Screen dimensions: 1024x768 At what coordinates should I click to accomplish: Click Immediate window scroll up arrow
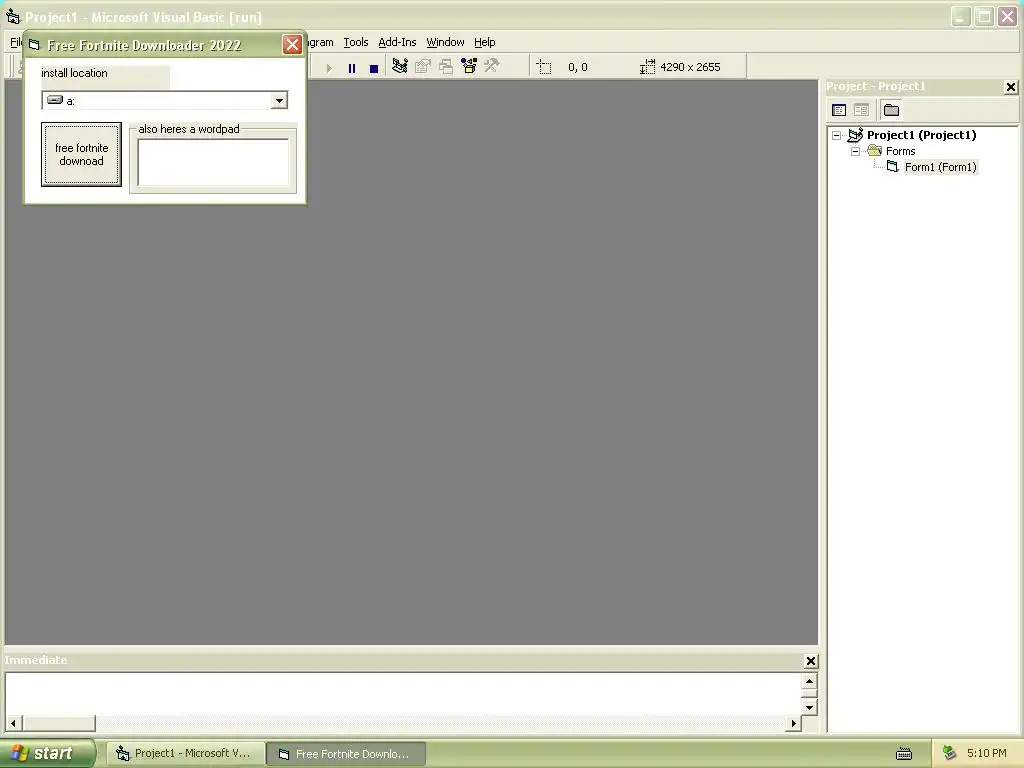[809, 681]
